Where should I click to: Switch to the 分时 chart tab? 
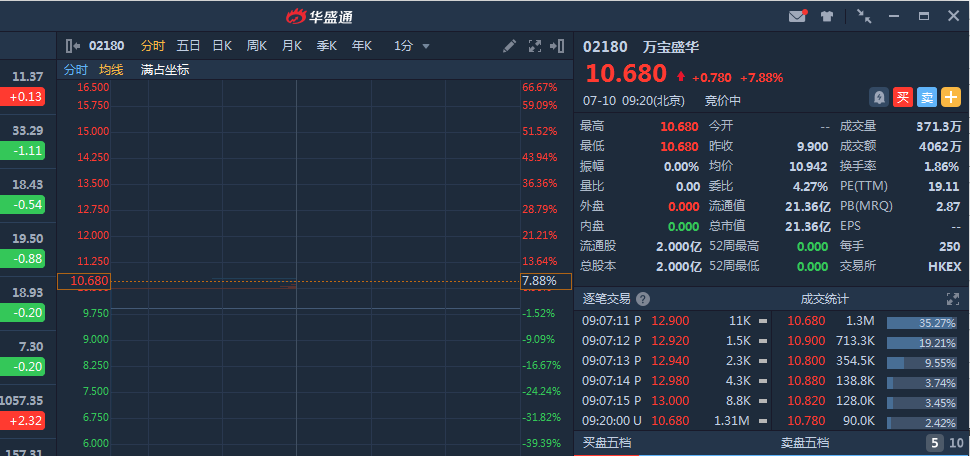[153, 46]
